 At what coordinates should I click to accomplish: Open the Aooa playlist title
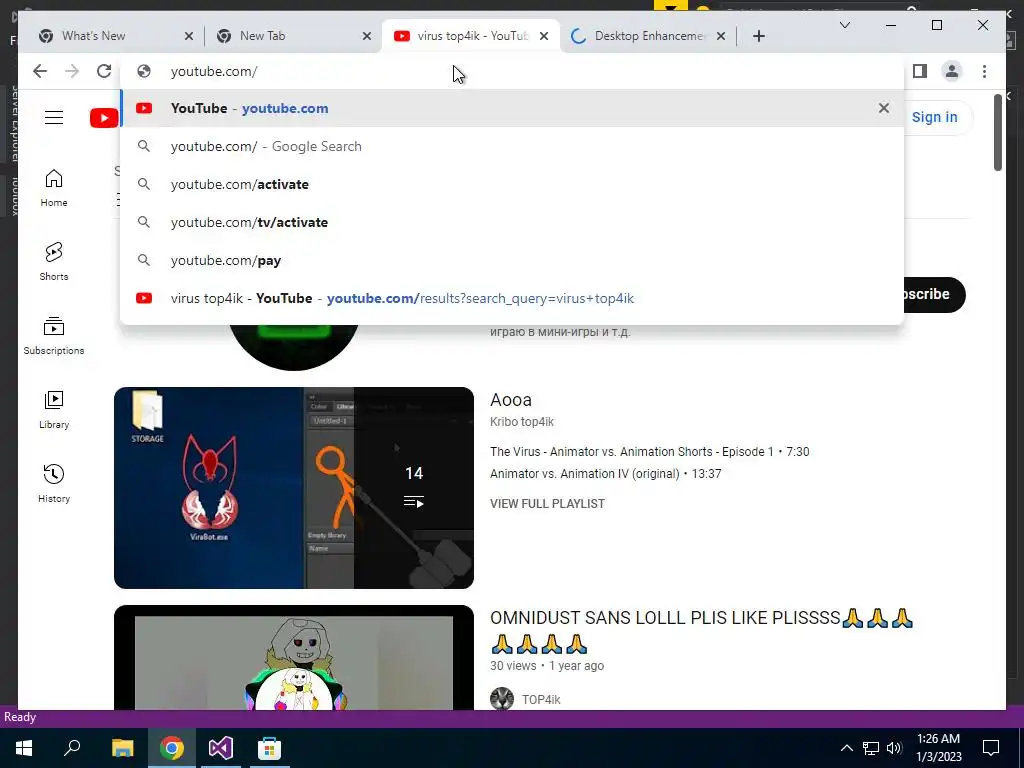511,400
